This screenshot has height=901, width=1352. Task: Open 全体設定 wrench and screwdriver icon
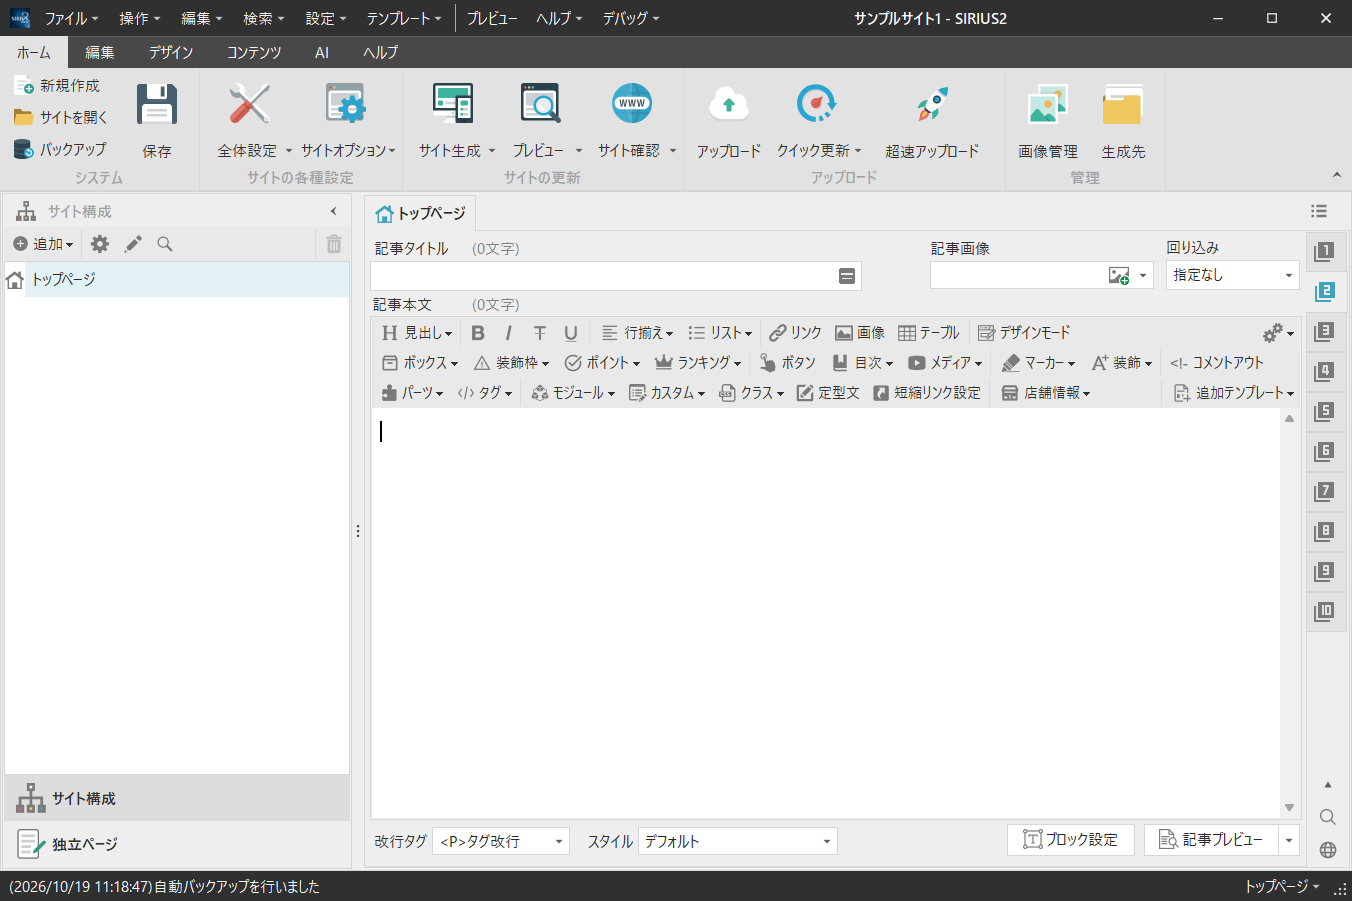pyautogui.click(x=249, y=104)
